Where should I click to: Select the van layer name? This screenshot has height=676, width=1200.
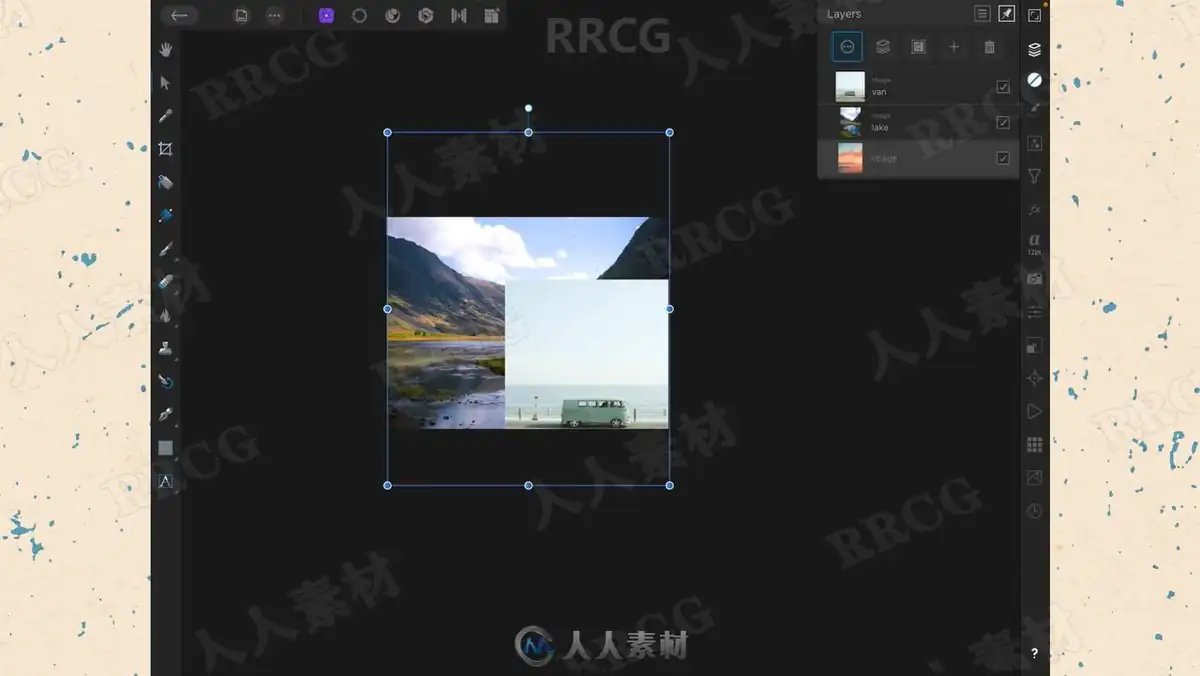point(879,92)
